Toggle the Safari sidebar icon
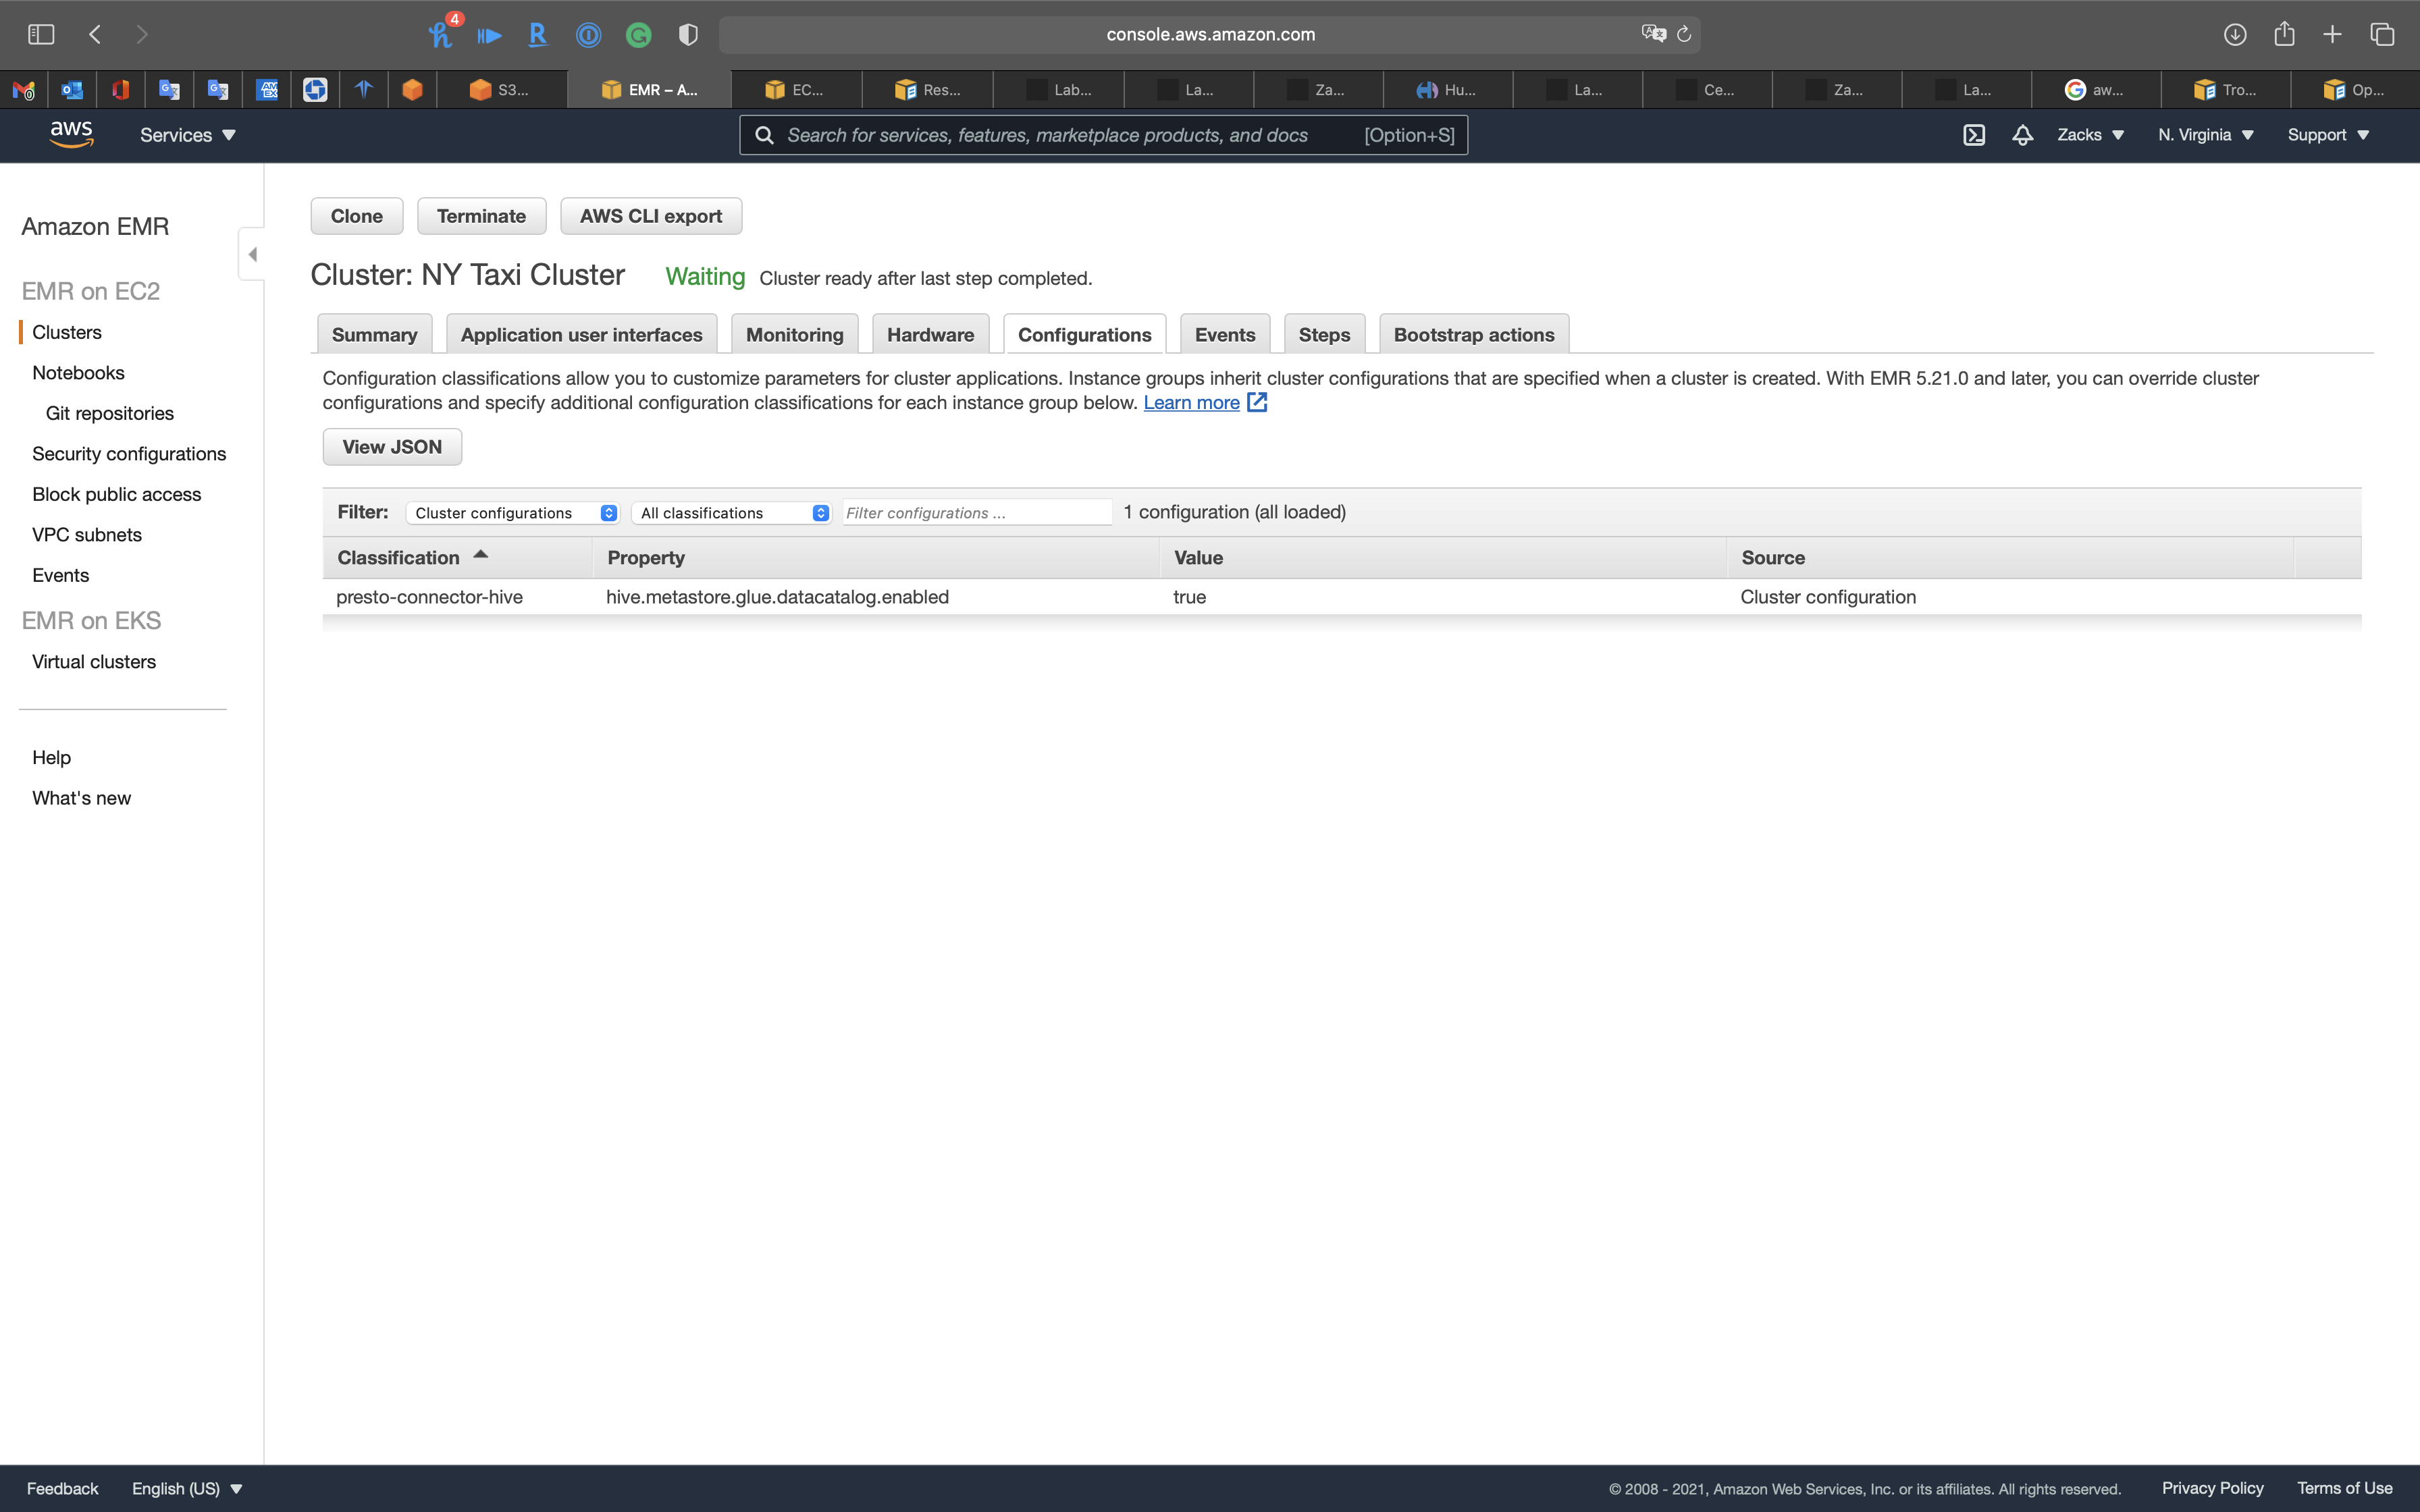The width and height of the screenshot is (2420, 1512). [x=41, y=34]
